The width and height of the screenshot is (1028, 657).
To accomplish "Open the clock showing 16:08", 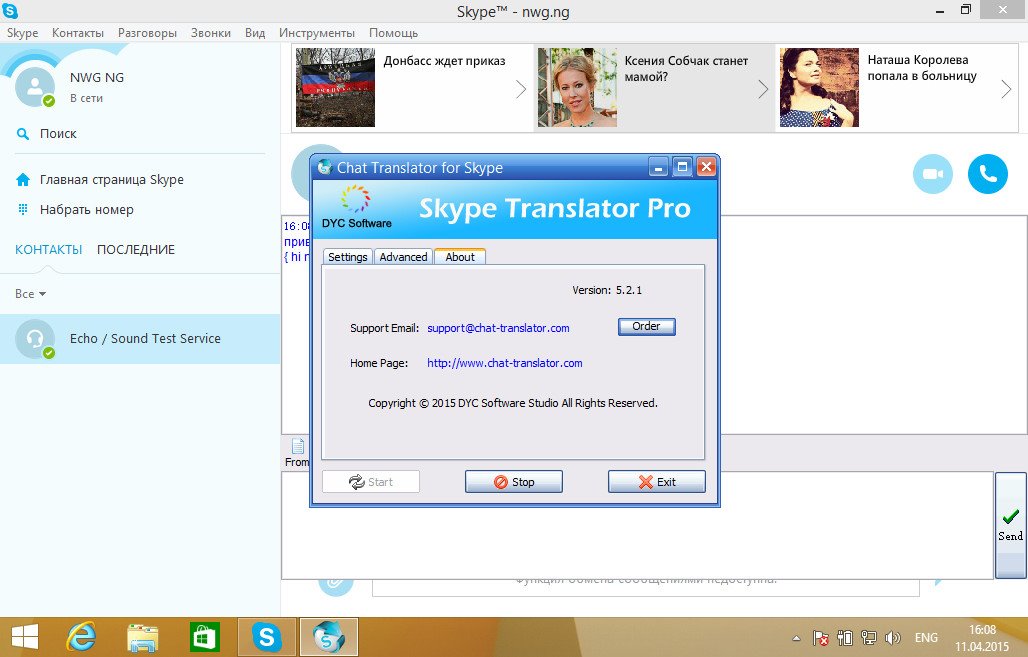I will click(x=982, y=638).
